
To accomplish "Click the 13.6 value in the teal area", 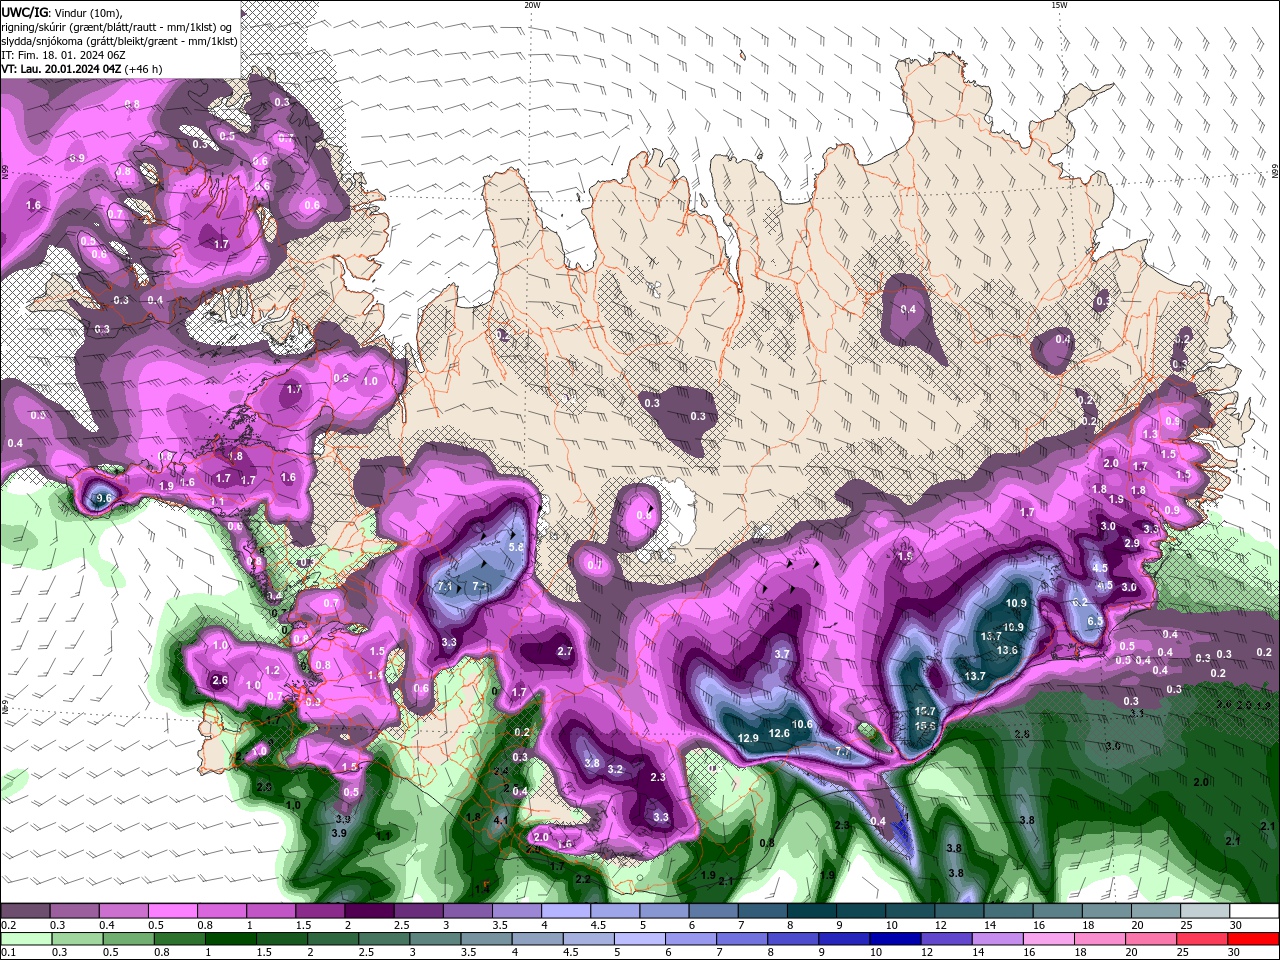I will tap(1008, 650).
